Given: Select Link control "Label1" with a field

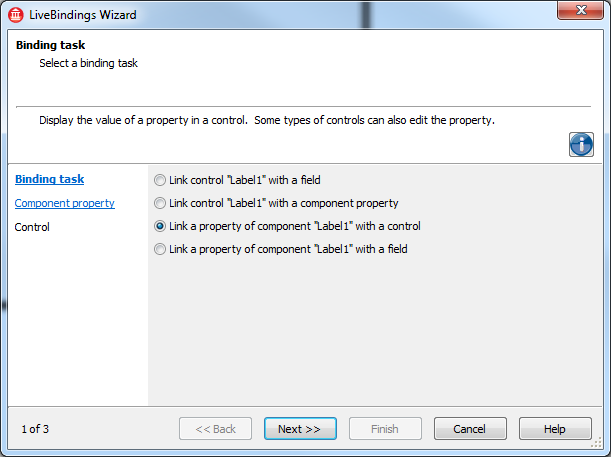Looking at the screenshot, I should pyautogui.click(x=237, y=180).
